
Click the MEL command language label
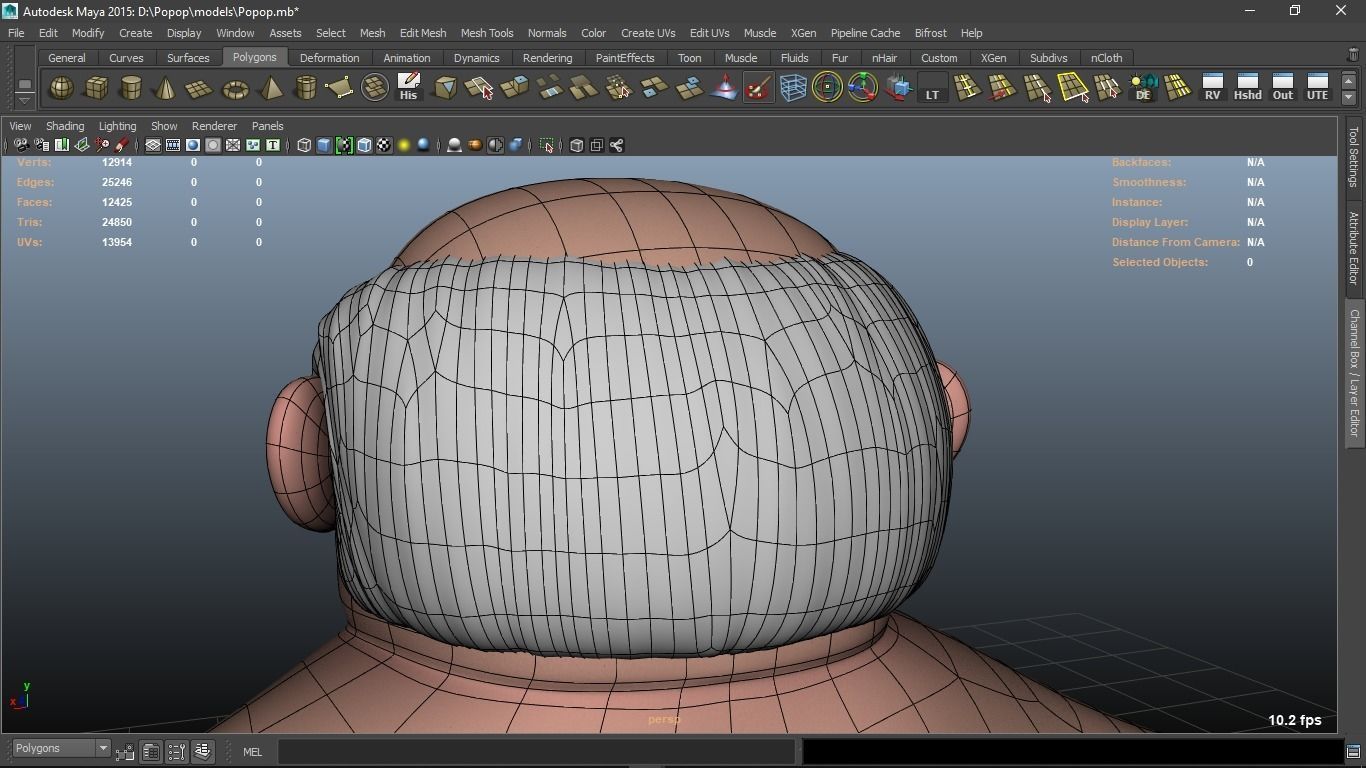pyautogui.click(x=252, y=752)
